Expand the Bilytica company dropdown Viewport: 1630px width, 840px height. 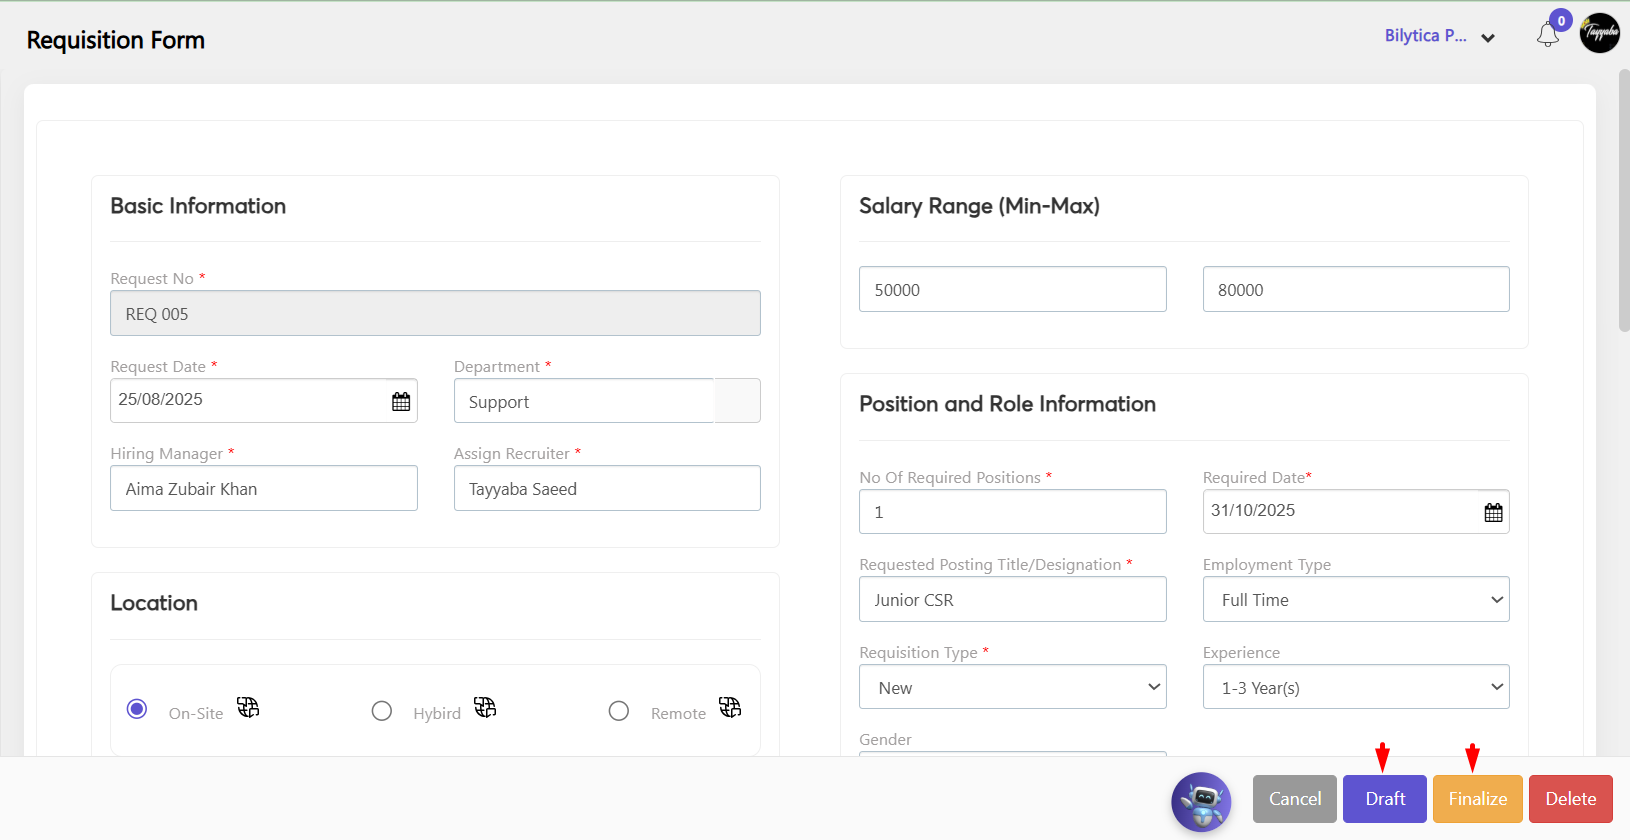point(1439,36)
